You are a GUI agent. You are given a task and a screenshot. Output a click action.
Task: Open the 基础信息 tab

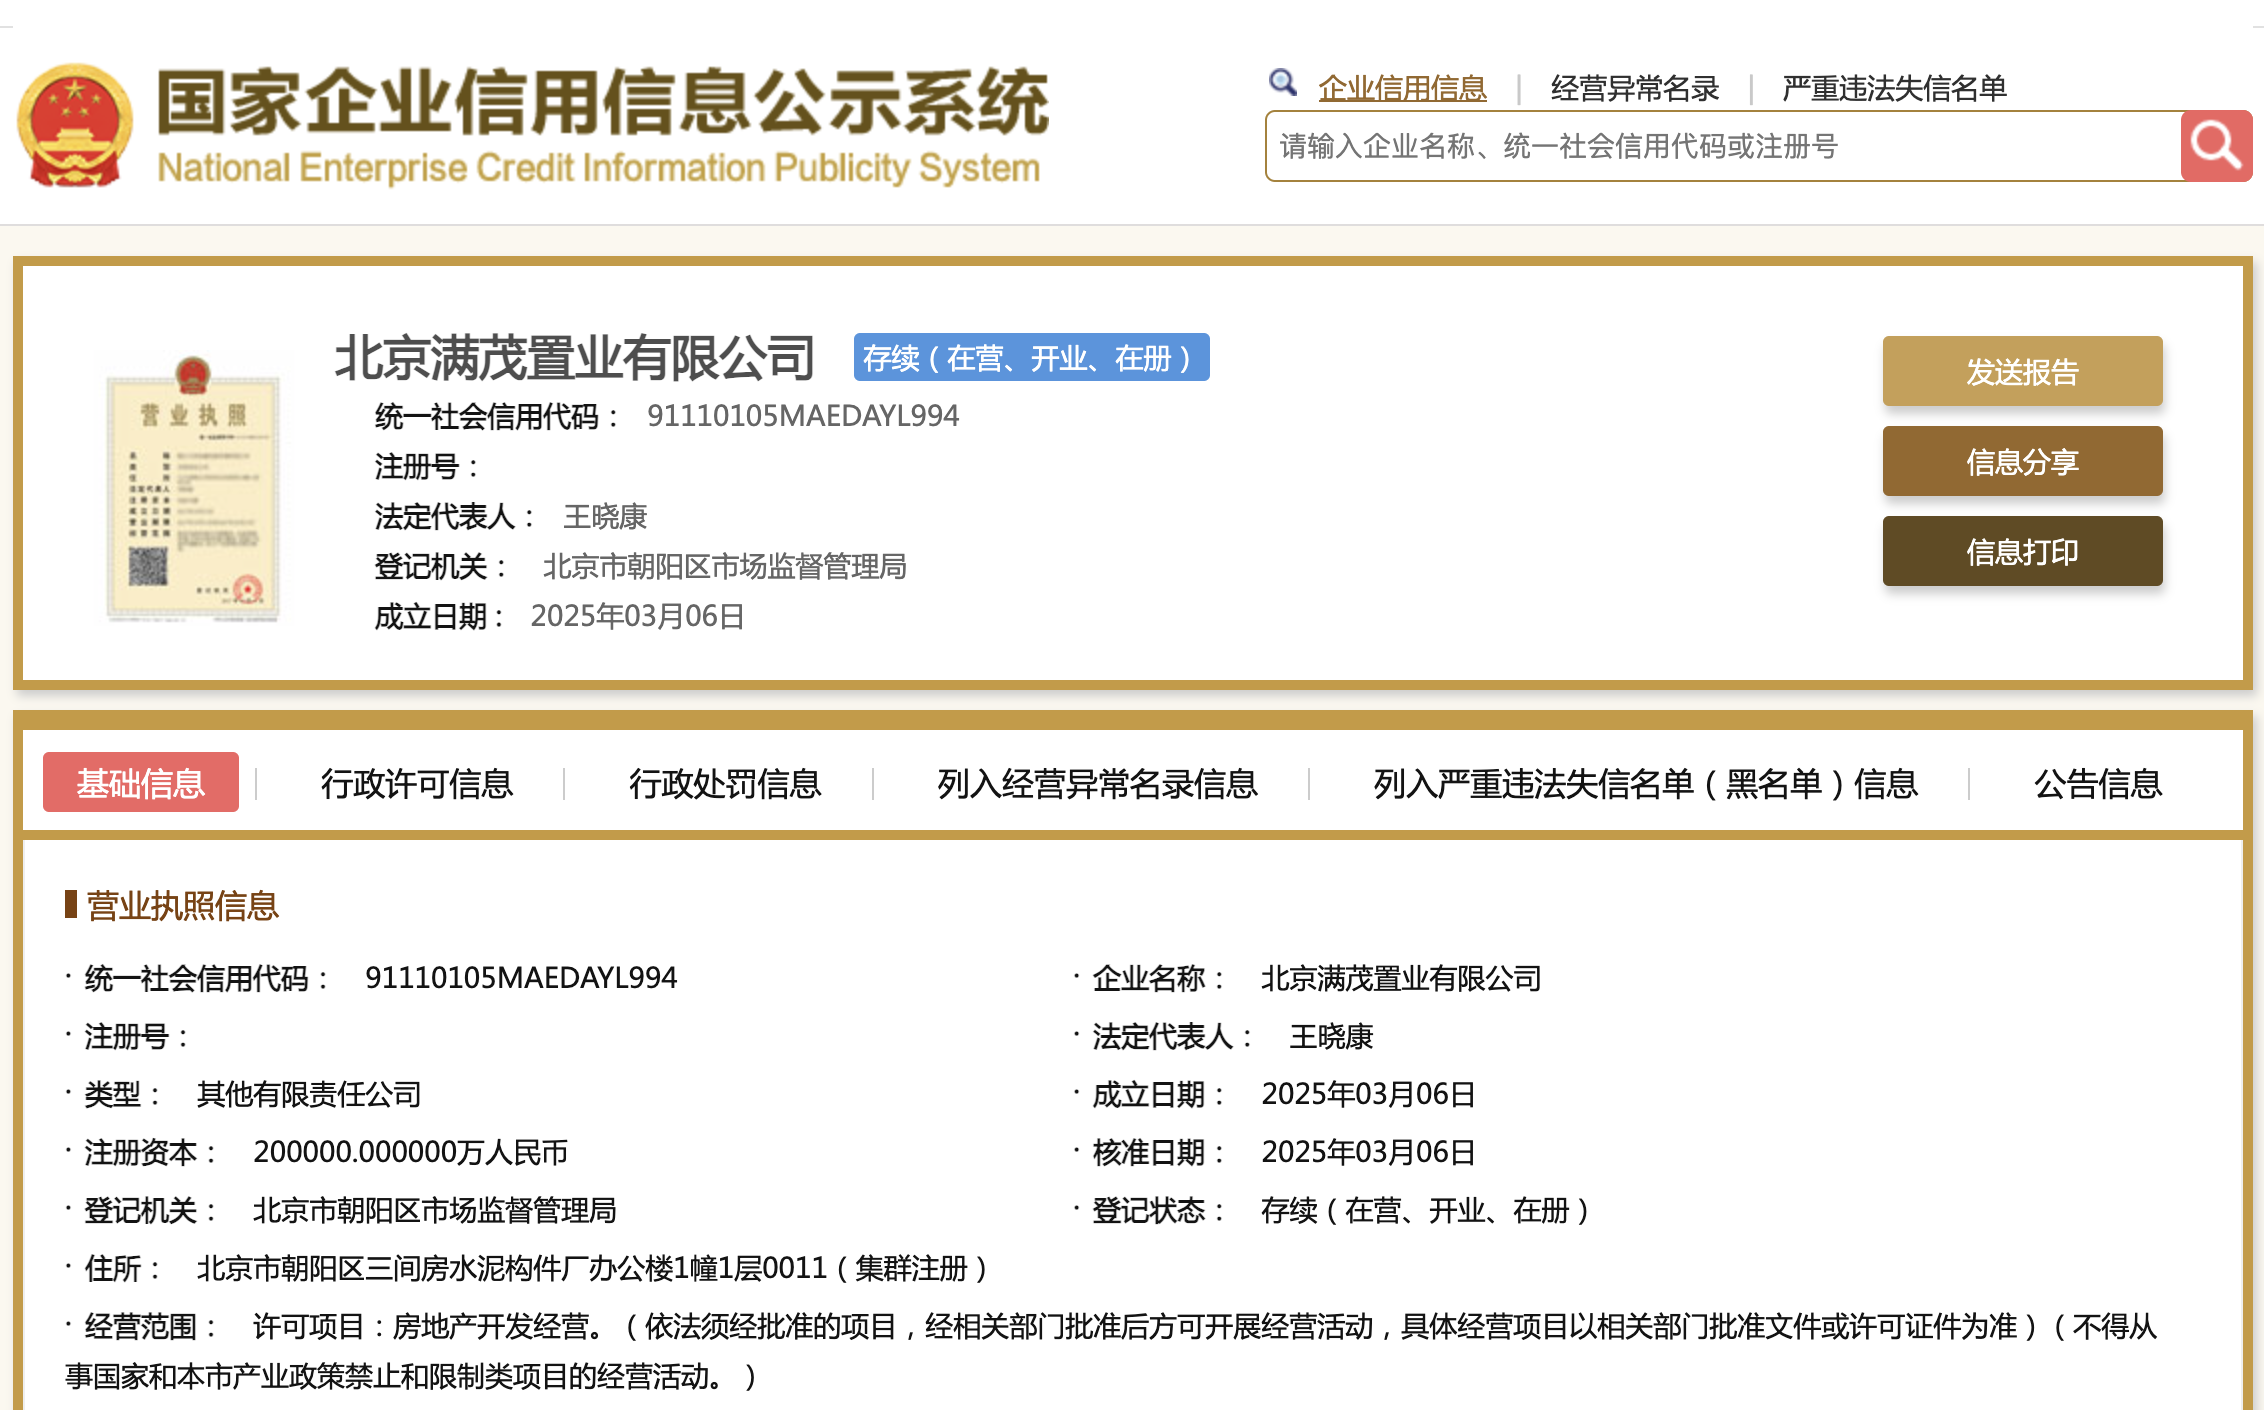141,783
